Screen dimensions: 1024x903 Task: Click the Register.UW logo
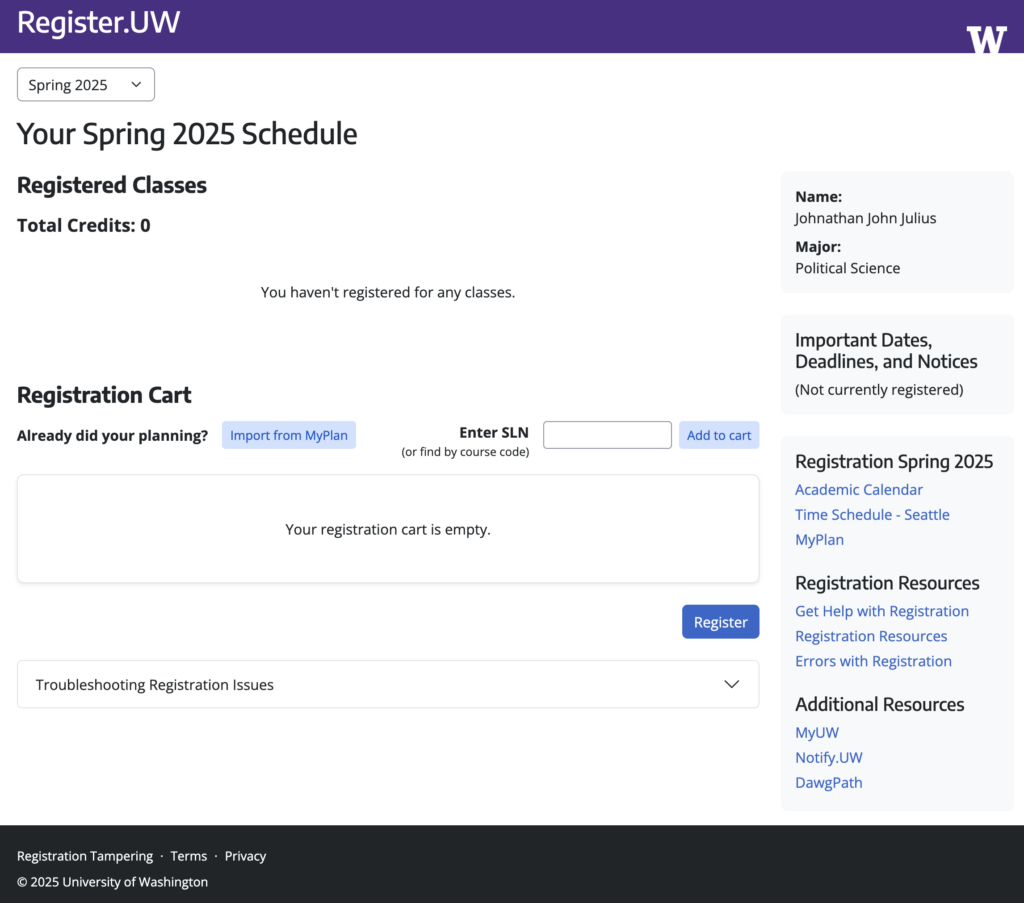tap(97, 22)
